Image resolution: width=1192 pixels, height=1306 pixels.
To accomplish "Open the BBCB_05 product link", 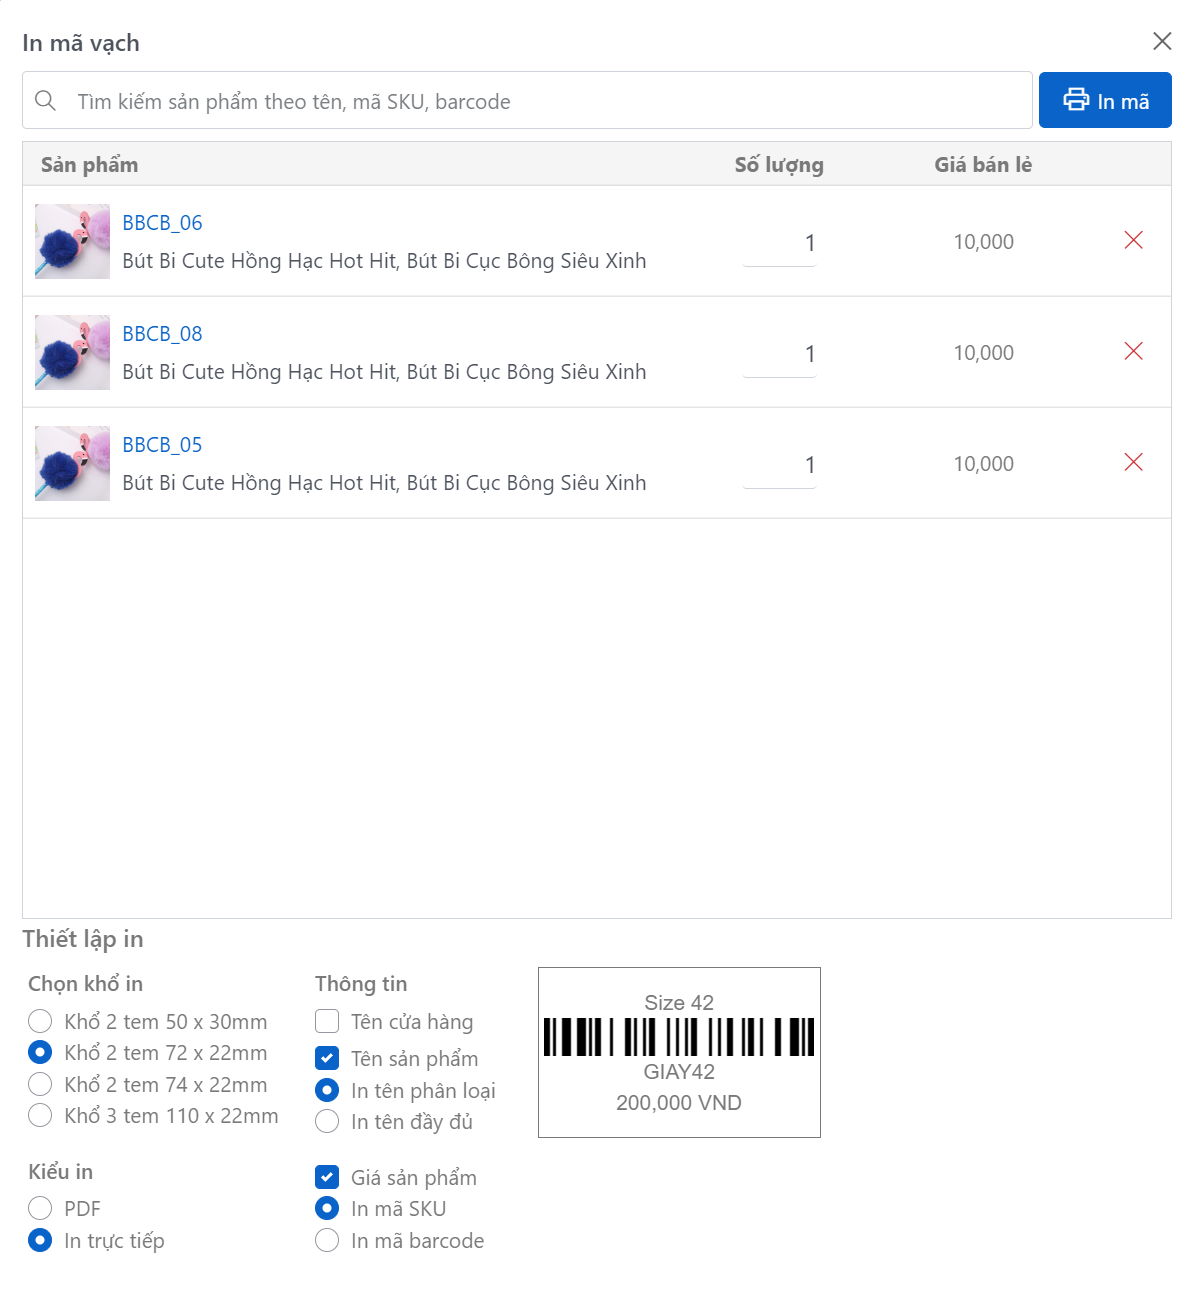I will click(162, 445).
